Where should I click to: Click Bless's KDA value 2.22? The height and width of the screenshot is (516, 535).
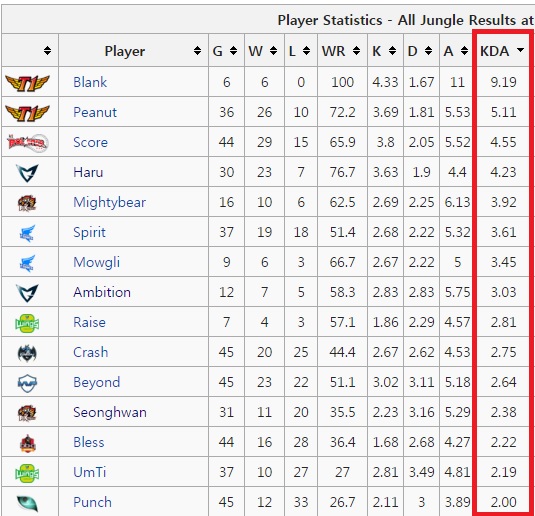(503, 443)
